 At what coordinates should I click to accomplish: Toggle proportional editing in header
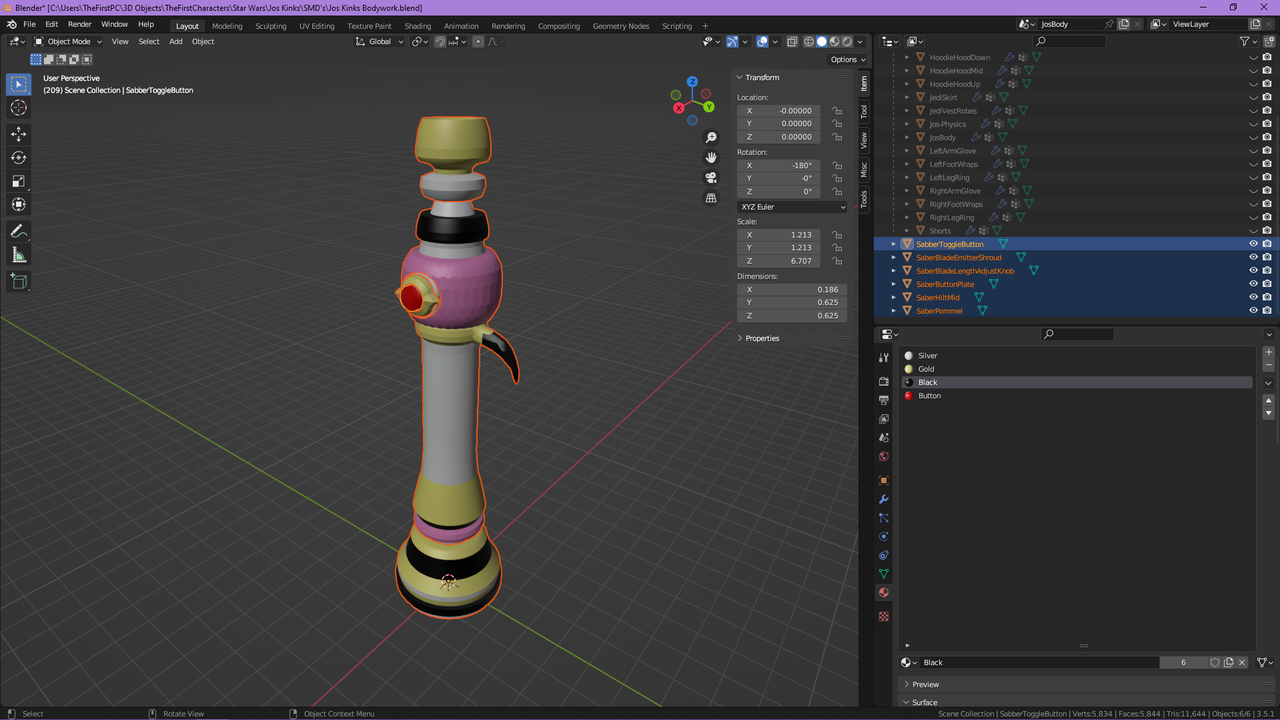(478, 42)
